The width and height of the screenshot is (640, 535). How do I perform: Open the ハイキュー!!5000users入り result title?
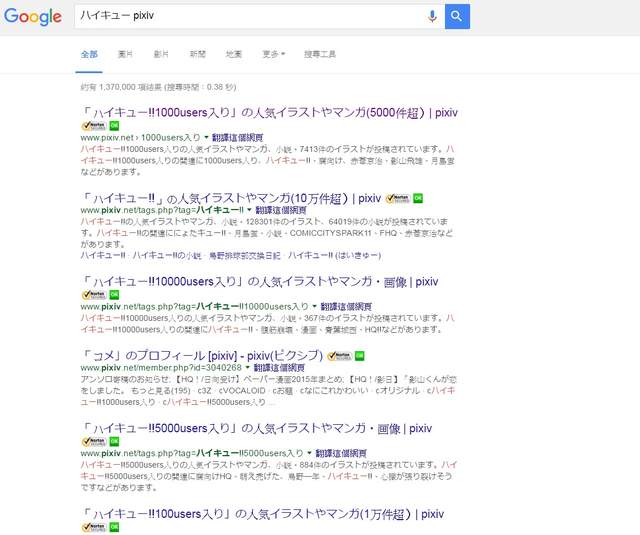click(x=256, y=428)
